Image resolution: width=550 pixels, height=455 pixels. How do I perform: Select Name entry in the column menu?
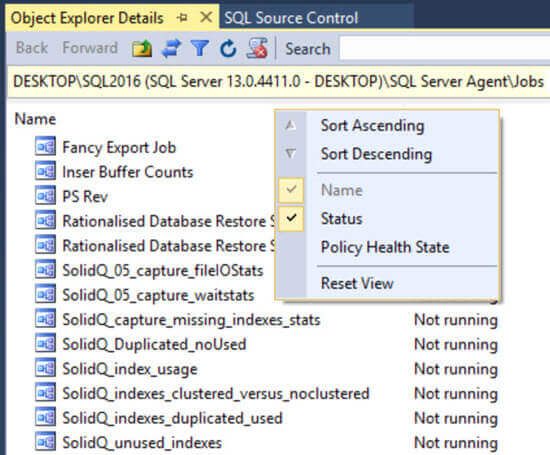pos(342,190)
